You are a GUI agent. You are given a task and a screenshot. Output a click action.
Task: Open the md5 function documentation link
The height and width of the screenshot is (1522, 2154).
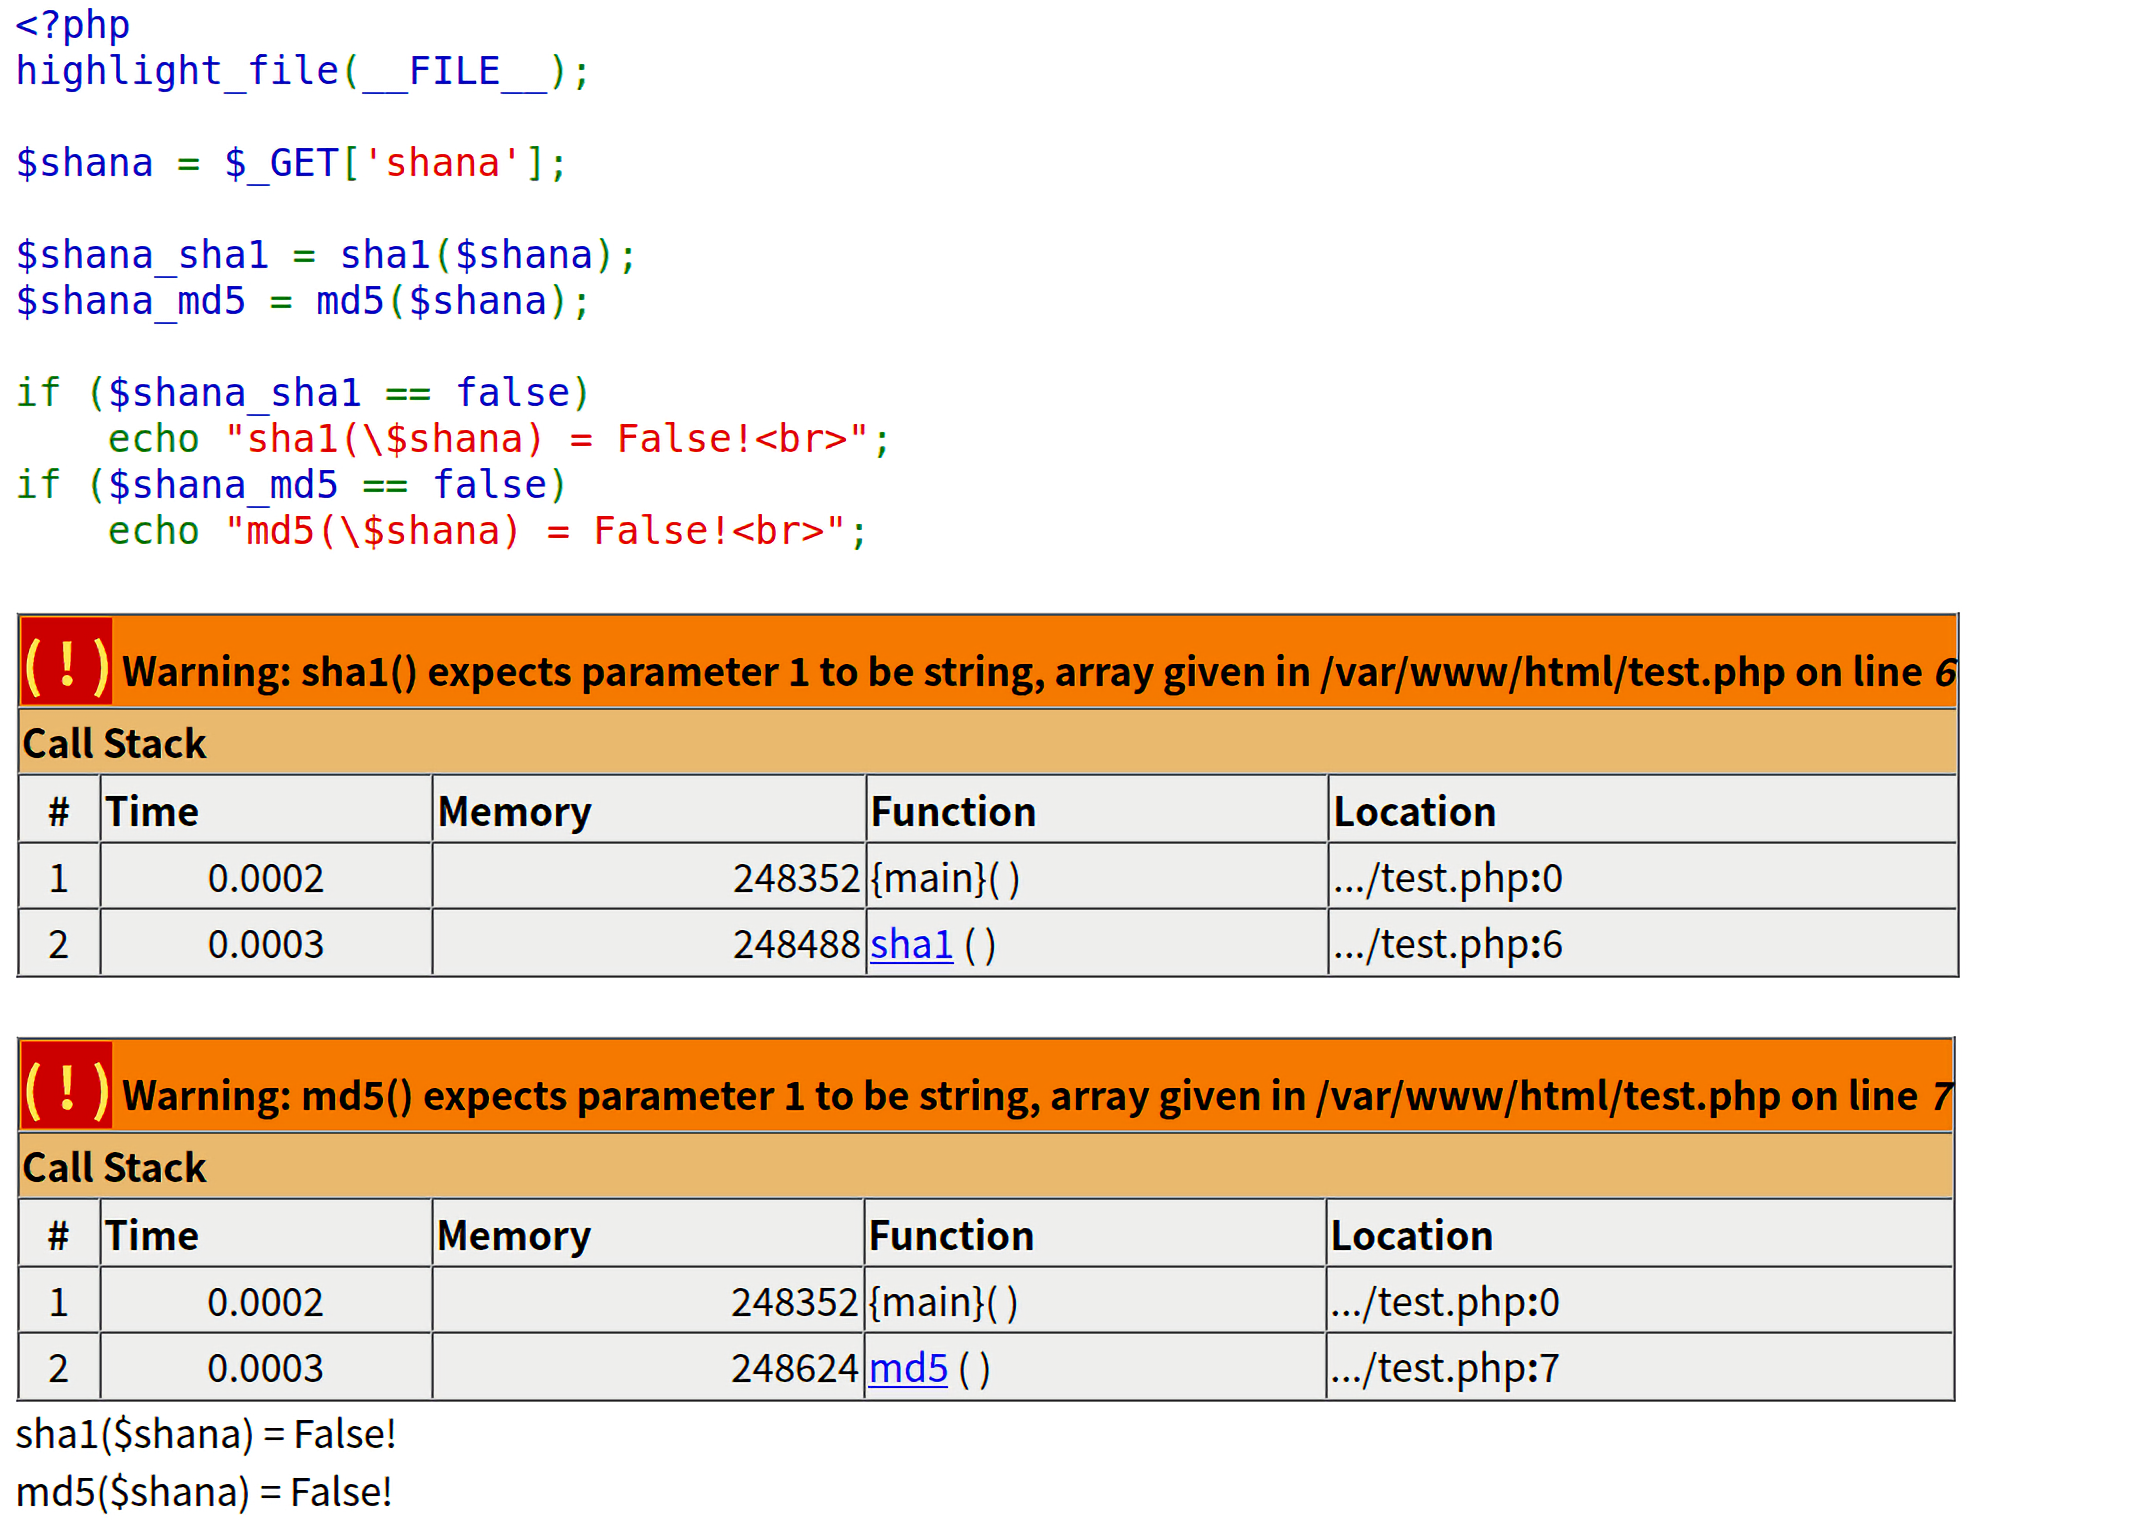pos(908,1368)
